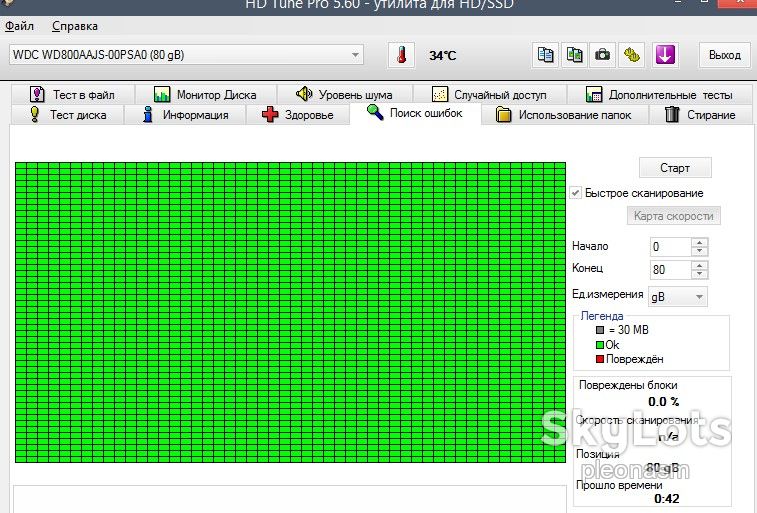Click the Начало input field

(670, 247)
